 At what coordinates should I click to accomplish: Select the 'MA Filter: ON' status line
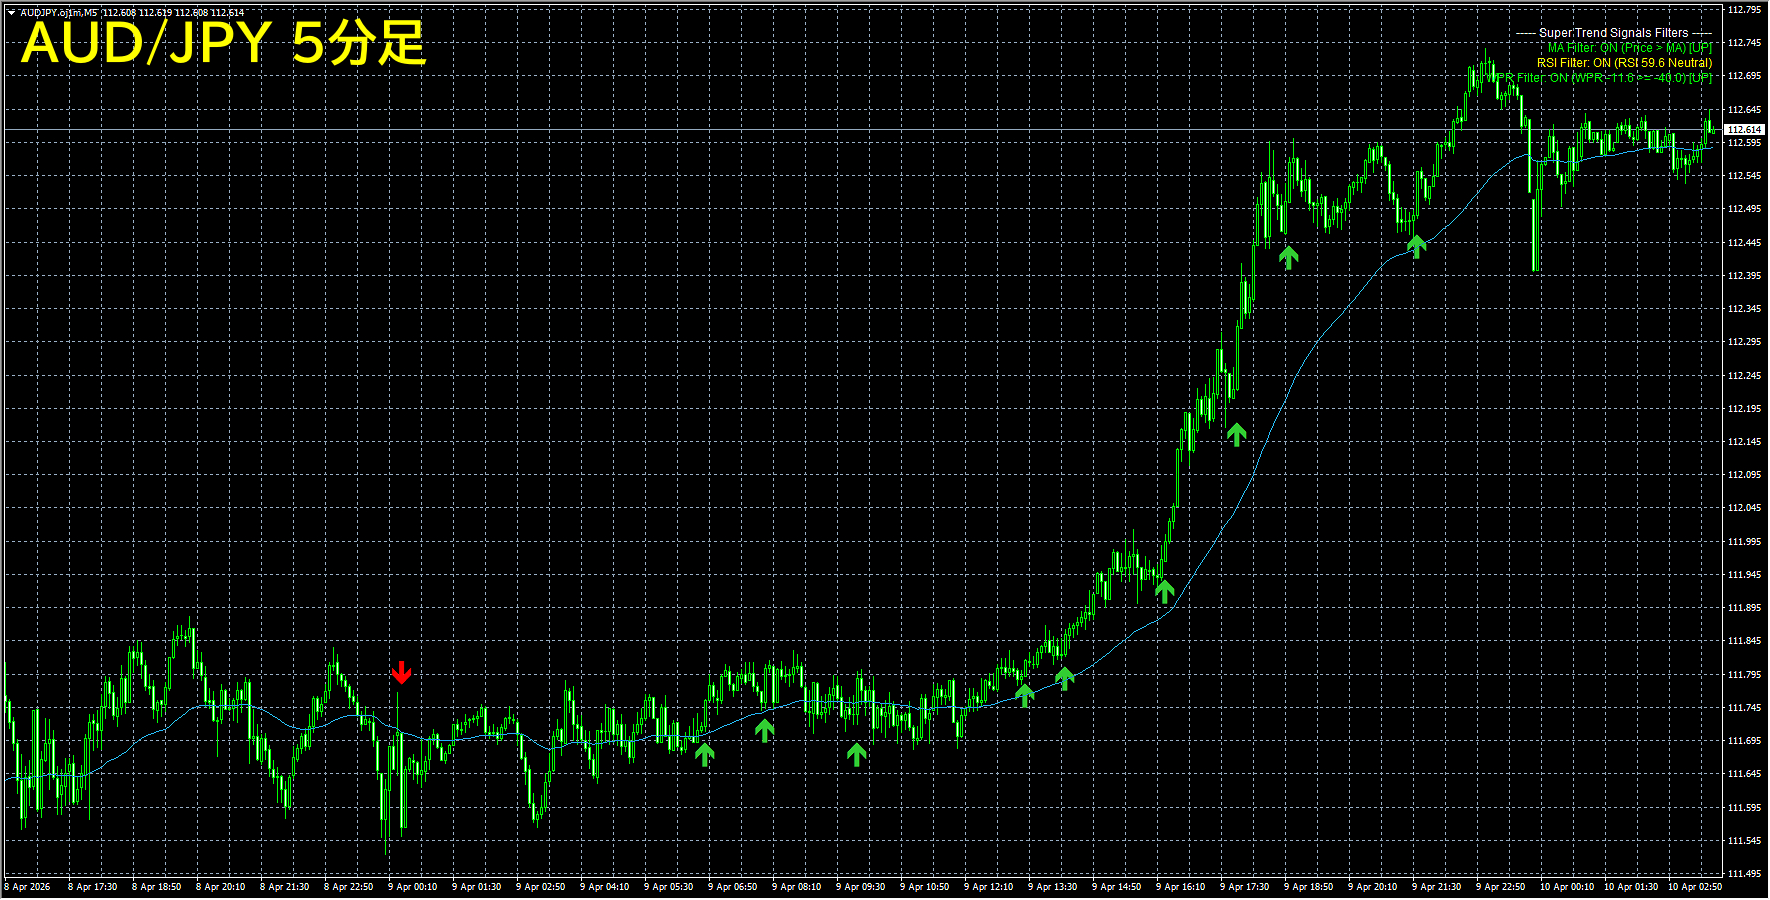(1630, 48)
